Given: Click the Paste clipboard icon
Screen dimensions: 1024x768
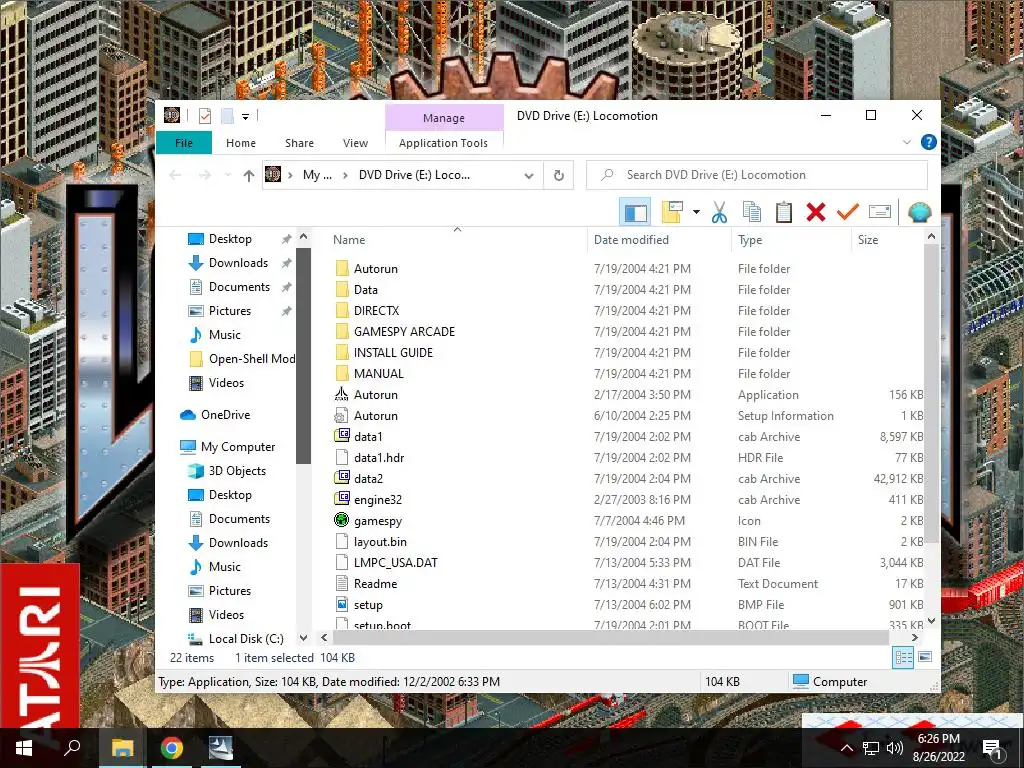Looking at the screenshot, I should 784,212.
